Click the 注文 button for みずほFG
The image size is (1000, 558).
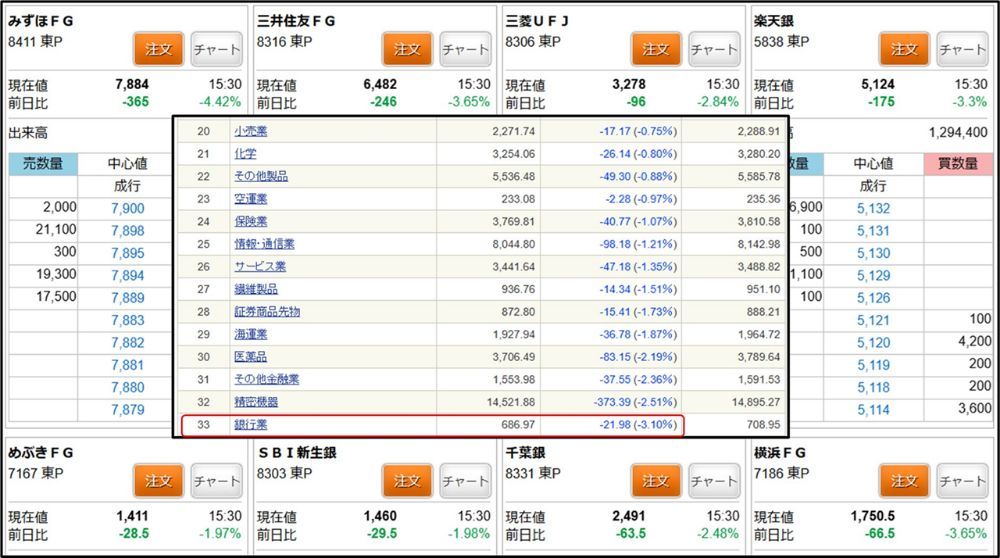click(159, 49)
